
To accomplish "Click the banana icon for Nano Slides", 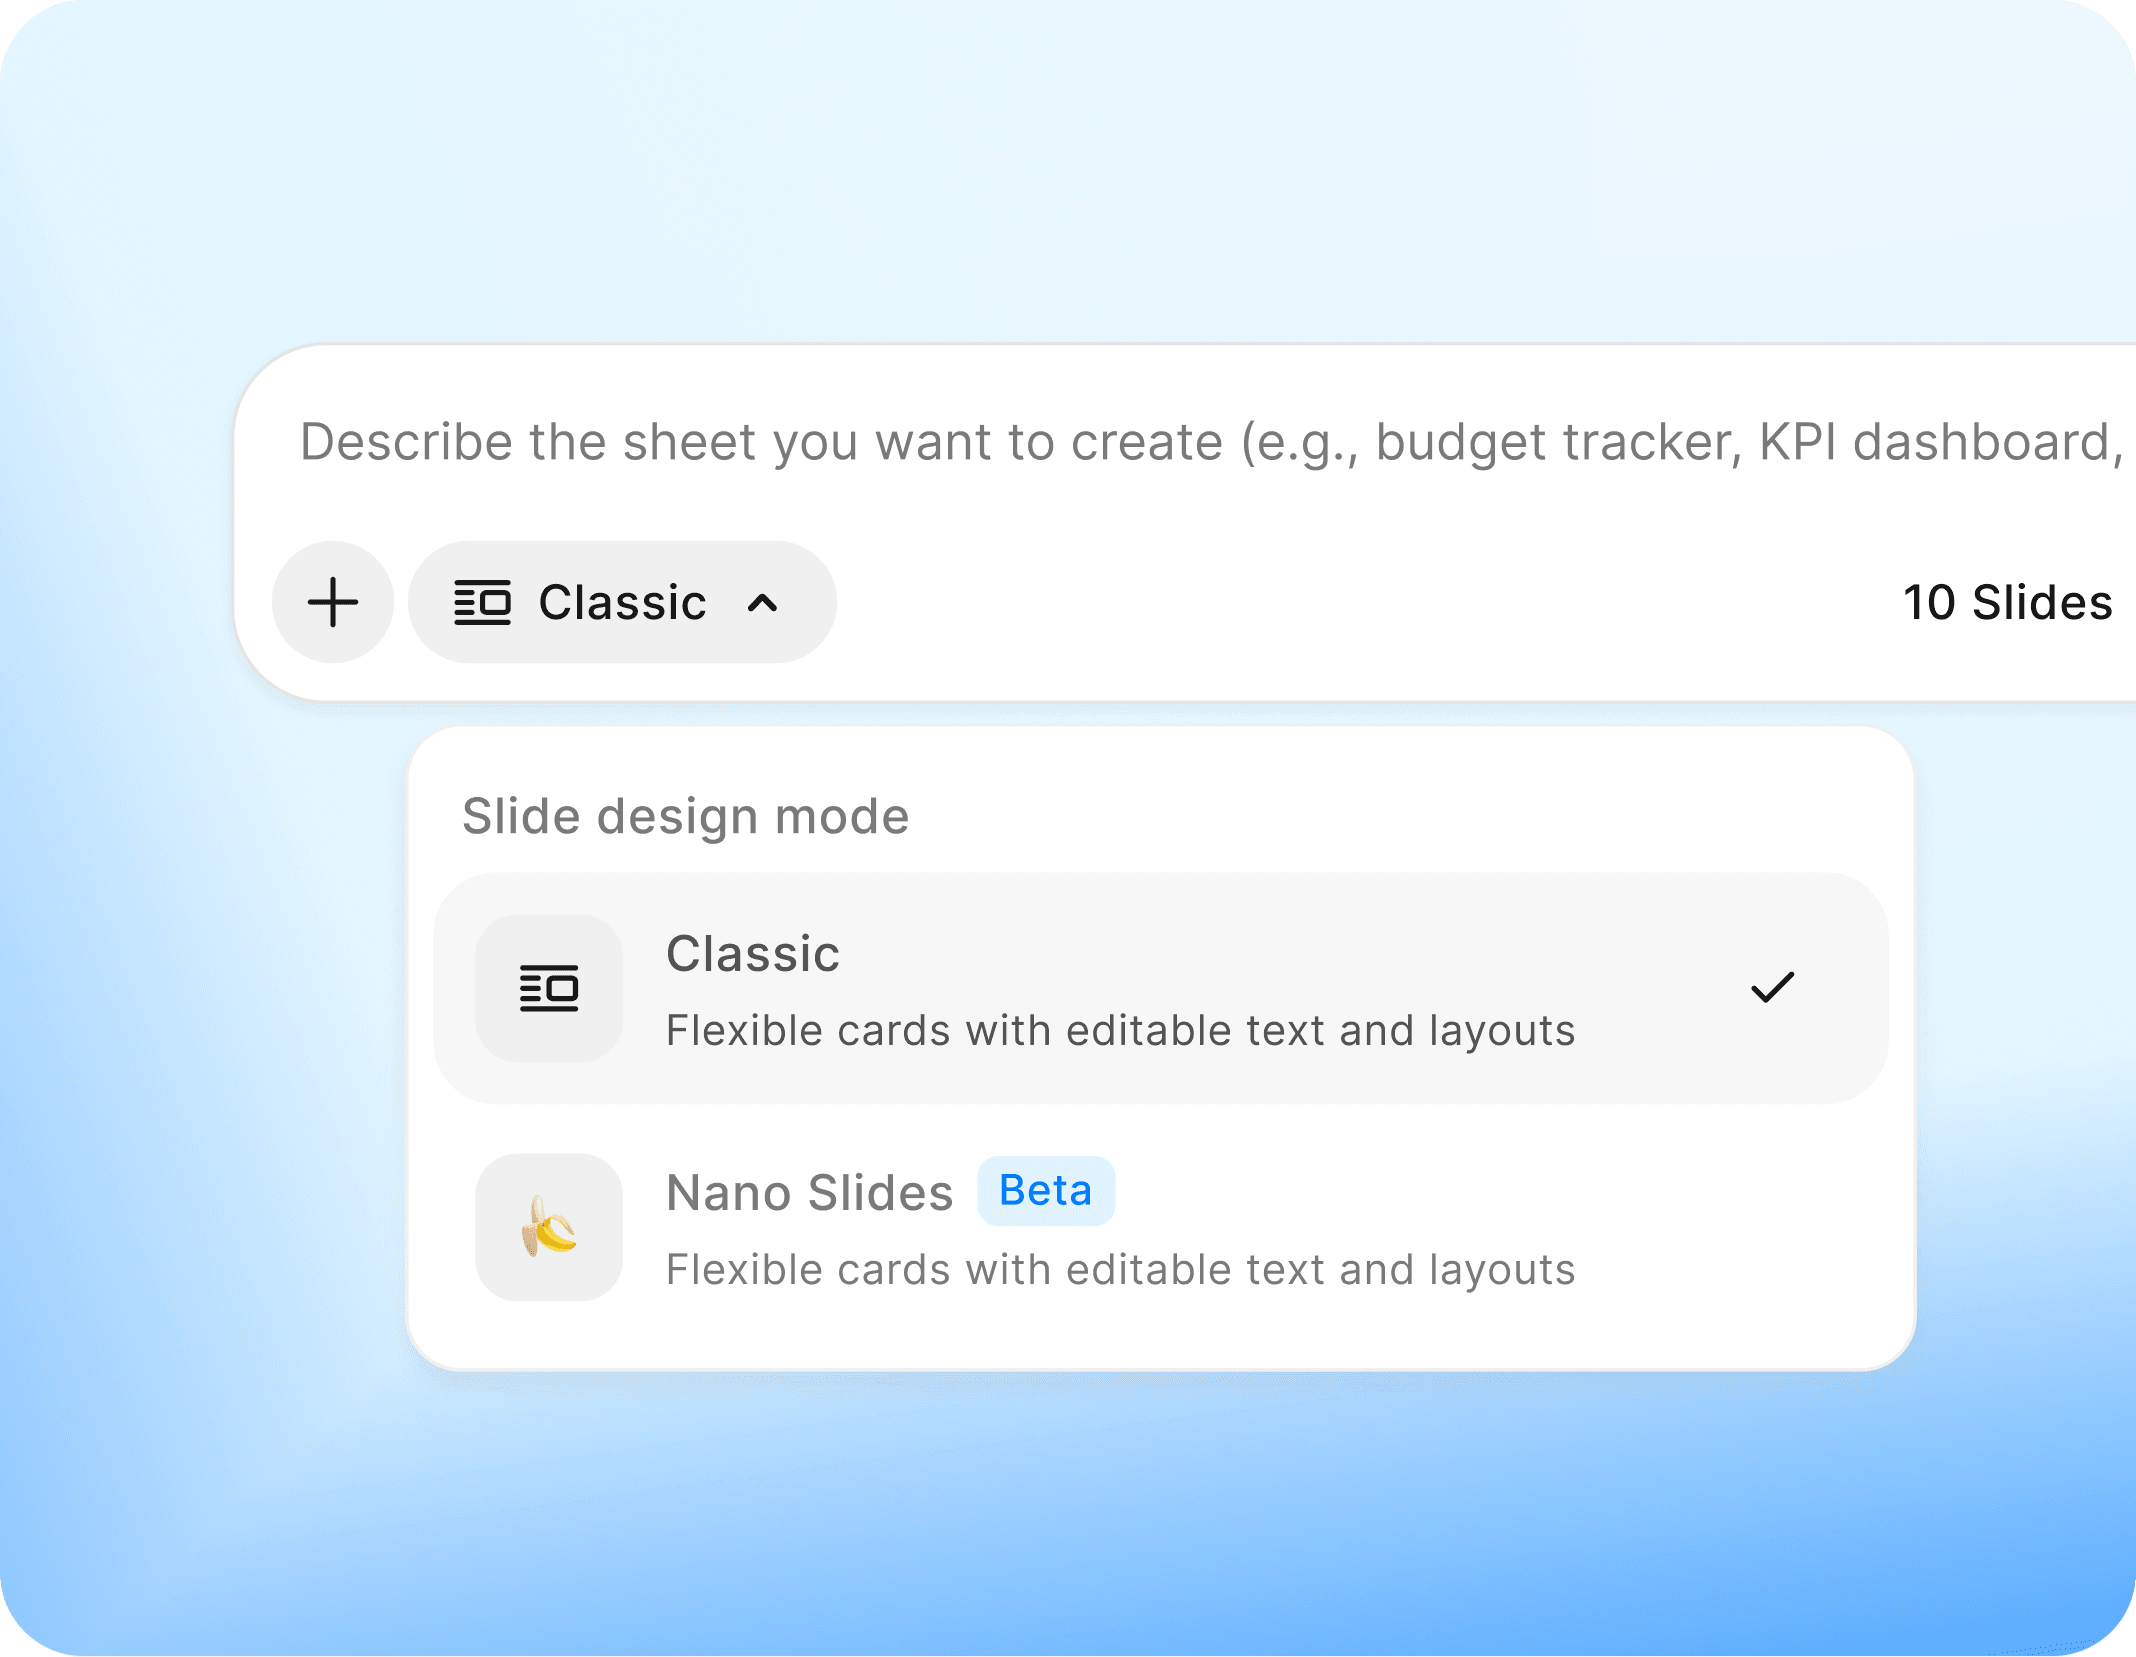I will pyautogui.click(x=549, y=1227).
